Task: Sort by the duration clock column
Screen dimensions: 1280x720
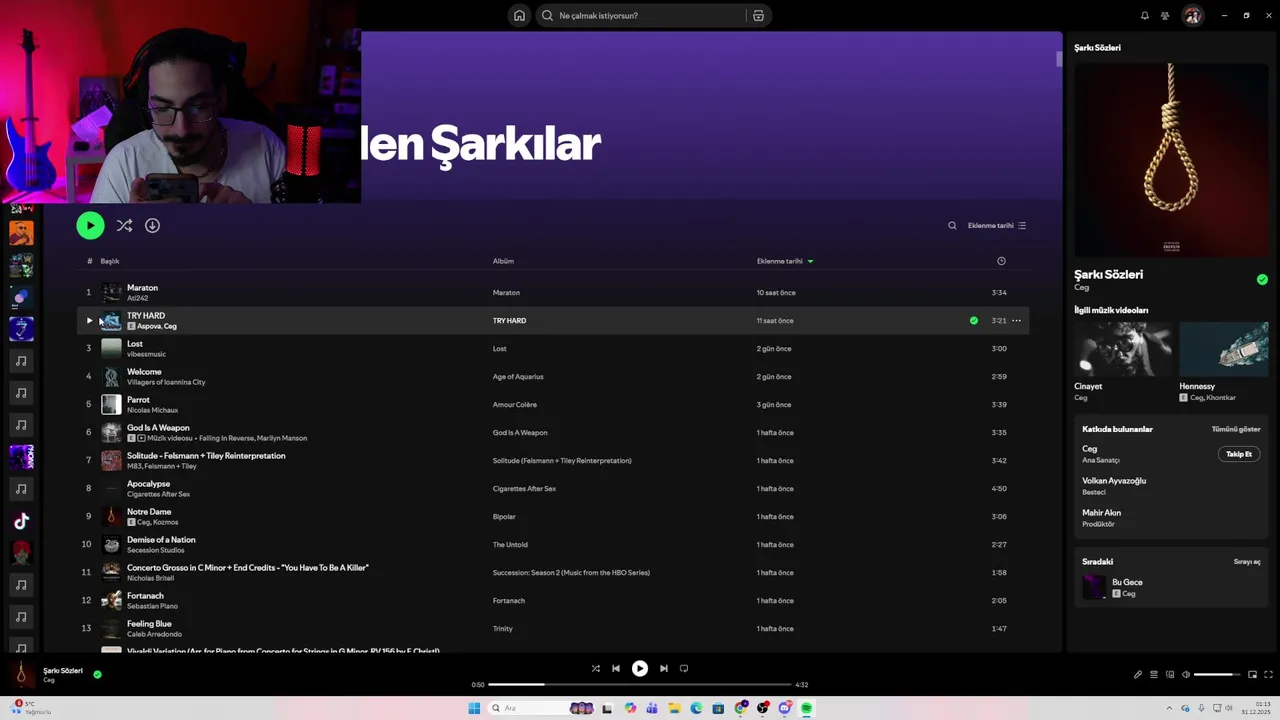Action: (x=1001, y=261)
